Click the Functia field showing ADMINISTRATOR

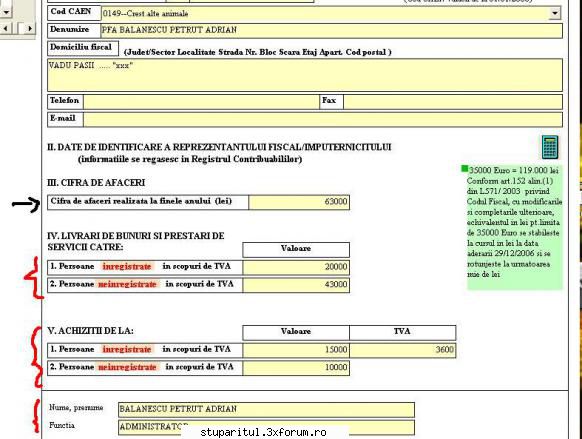click(266, 427)
